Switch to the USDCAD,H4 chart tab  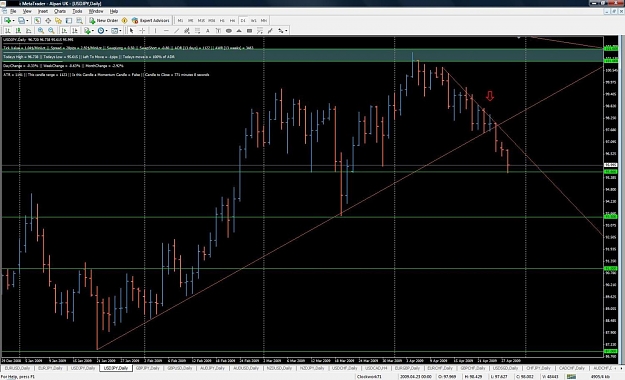[x=376, y=368]
